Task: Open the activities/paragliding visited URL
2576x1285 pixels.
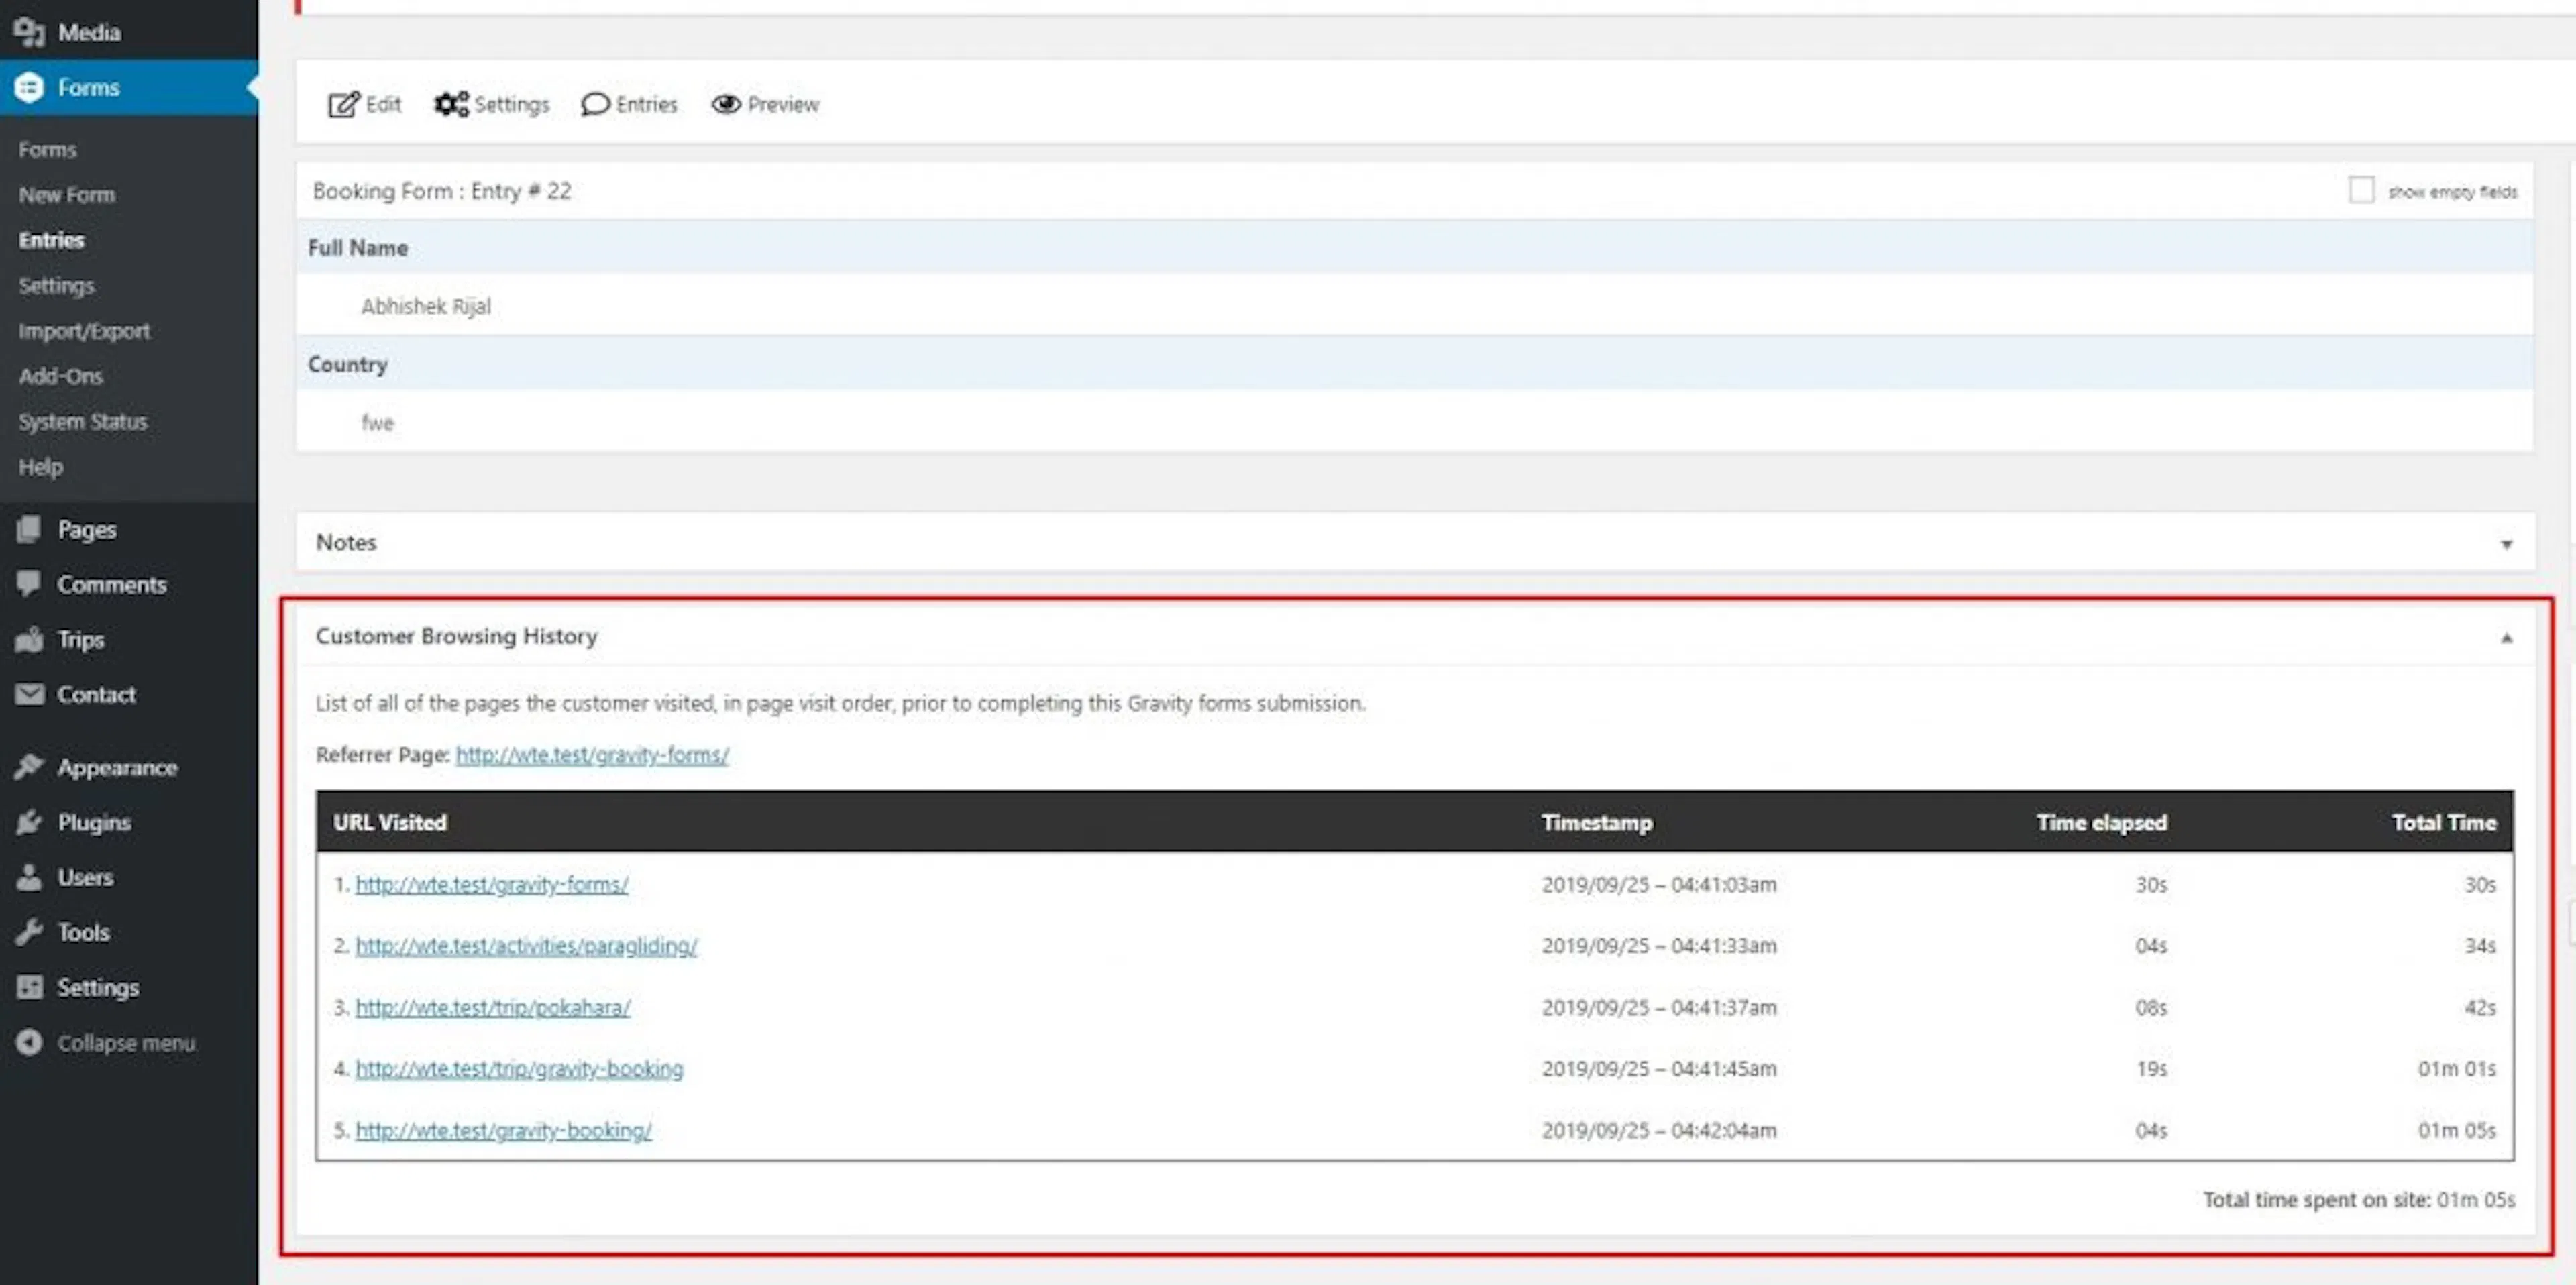Action: pyautogui.click(x=526, y=946)
